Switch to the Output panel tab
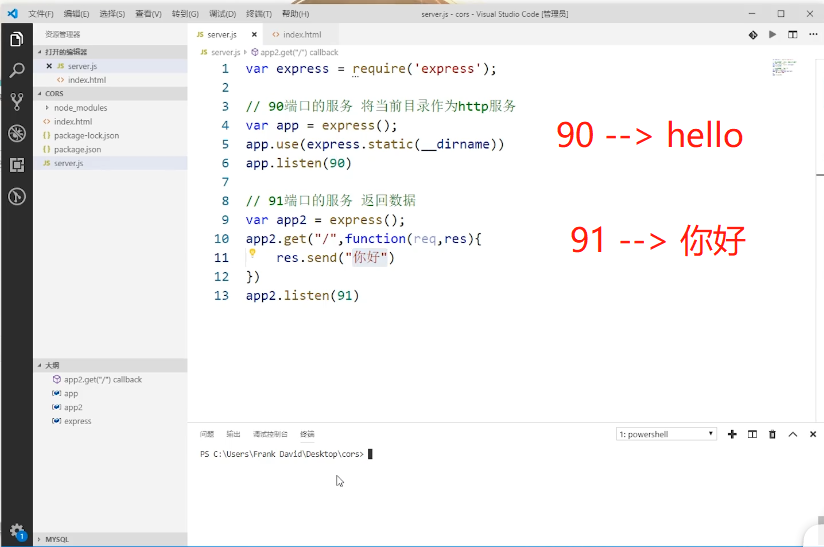Screen dimensions: 824x547 point(233,434)
